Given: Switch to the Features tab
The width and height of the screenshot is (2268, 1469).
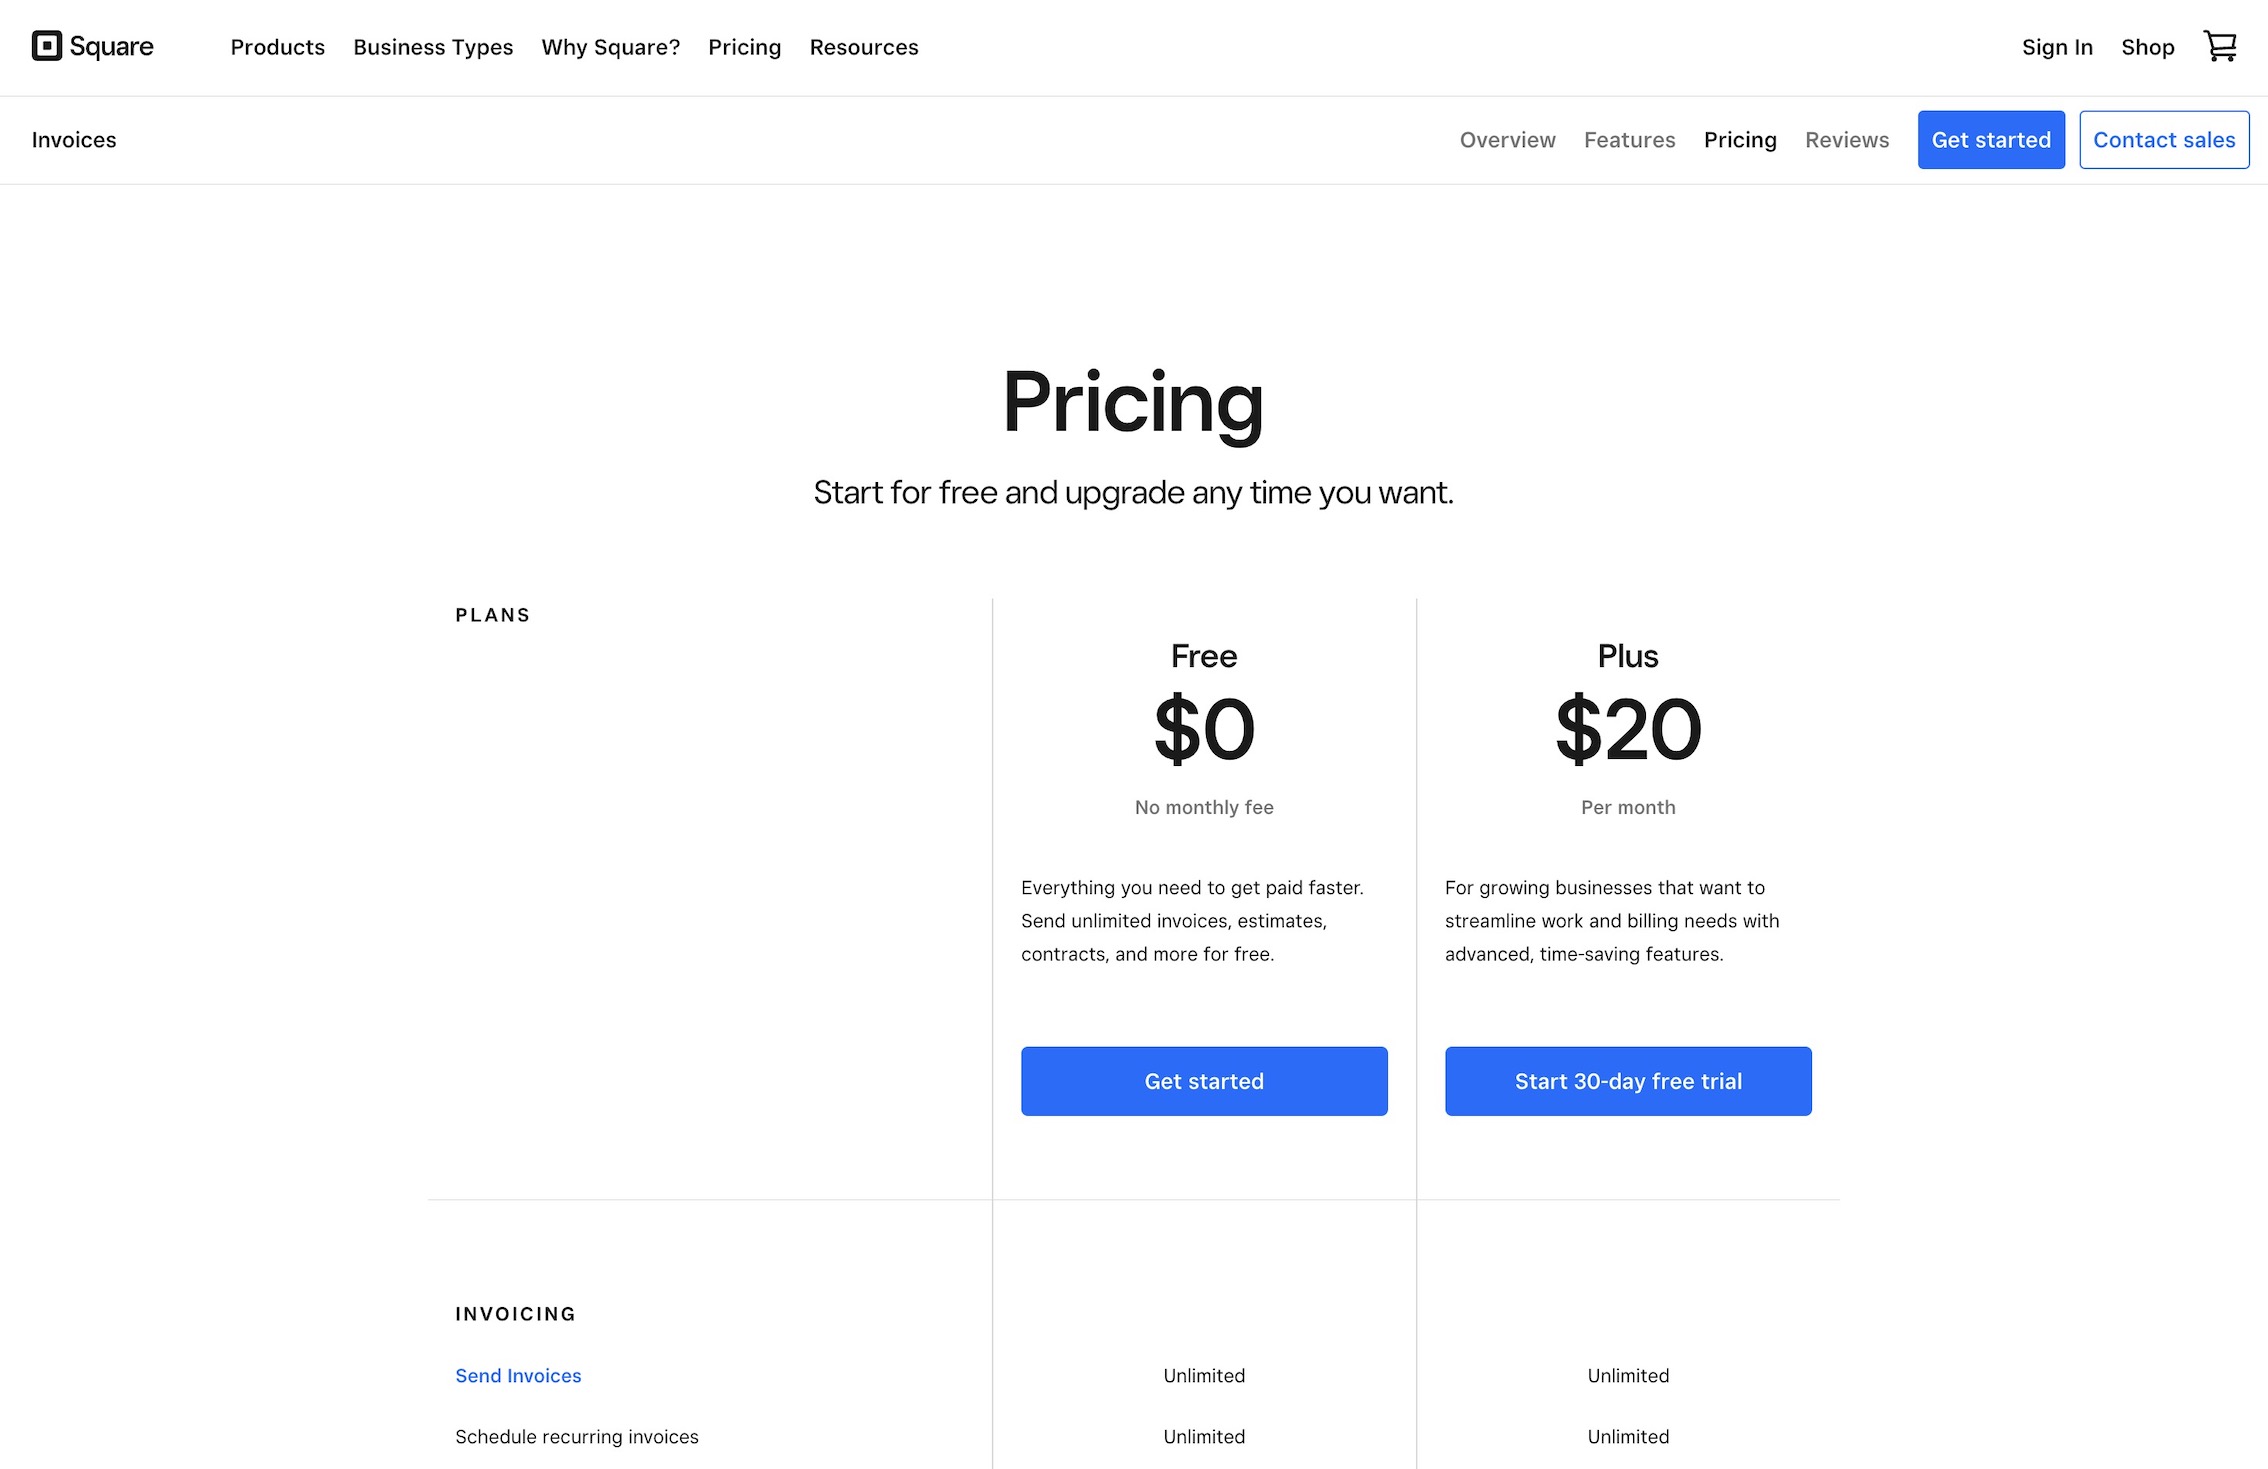Looking at the screenshot, I should [1629, 140].
